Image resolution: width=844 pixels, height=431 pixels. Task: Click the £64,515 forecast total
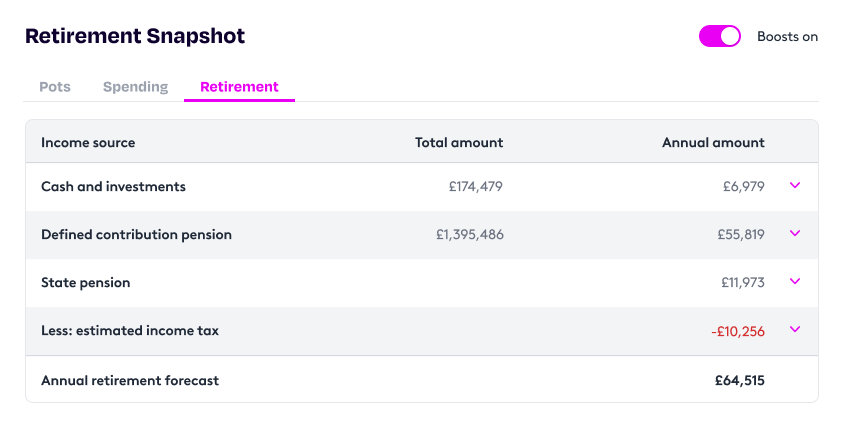click(739, 380)
